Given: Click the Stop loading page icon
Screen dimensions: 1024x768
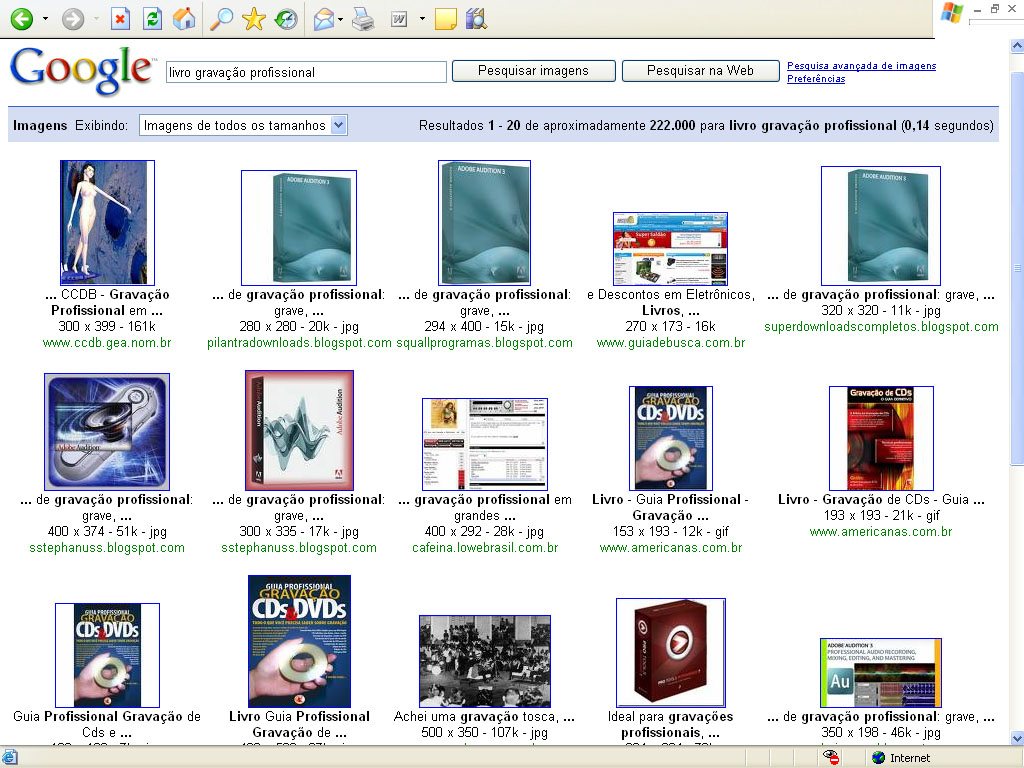Looking at the screenshot, I should [120, 19].
